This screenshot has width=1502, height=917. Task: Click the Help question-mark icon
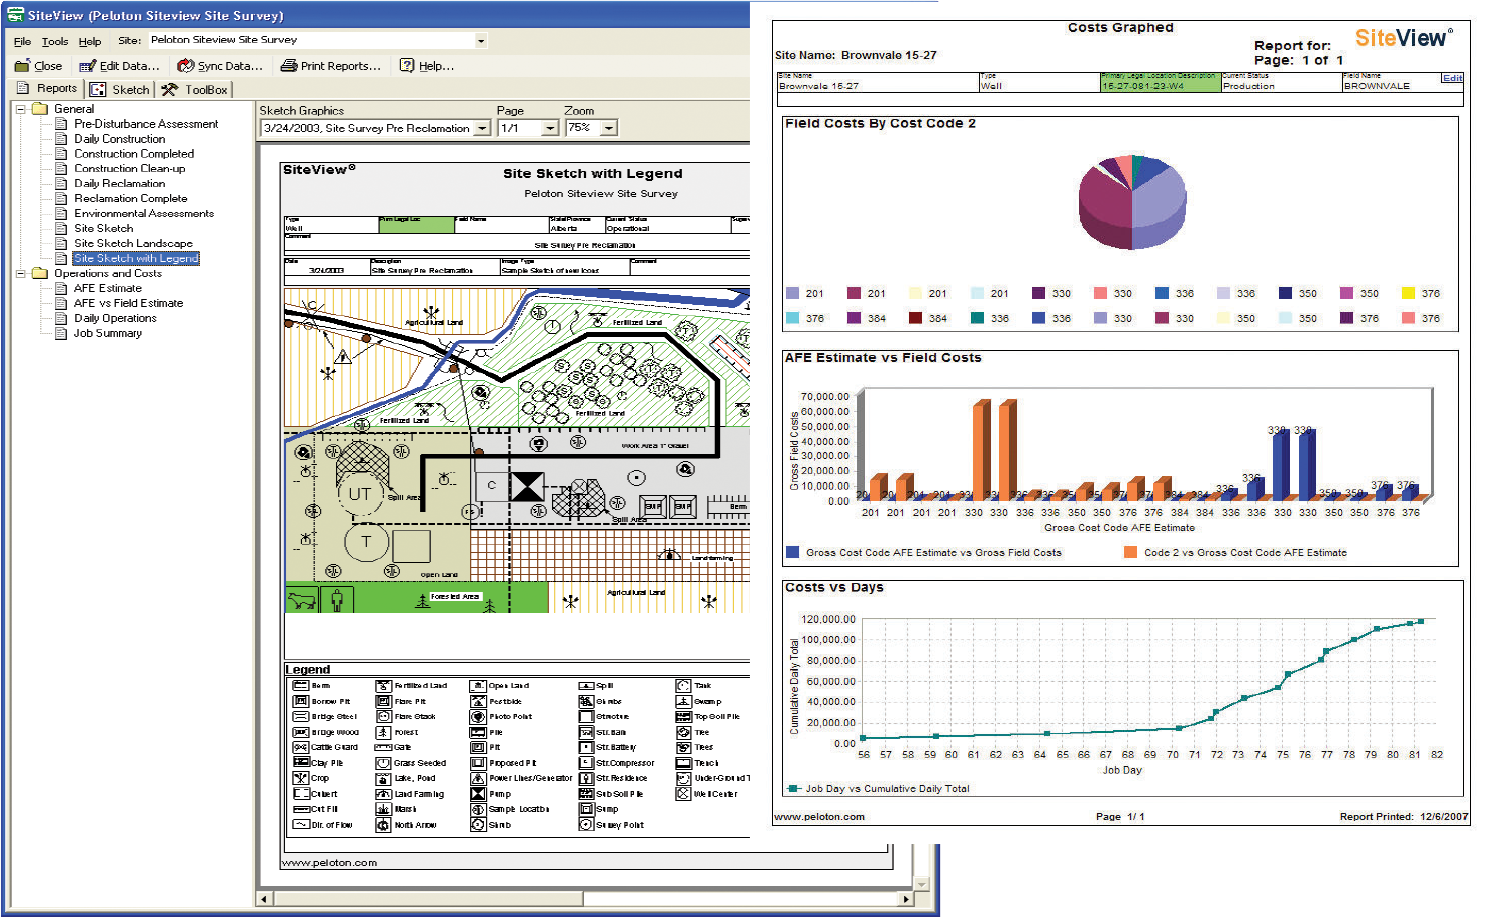click(405, 66)
